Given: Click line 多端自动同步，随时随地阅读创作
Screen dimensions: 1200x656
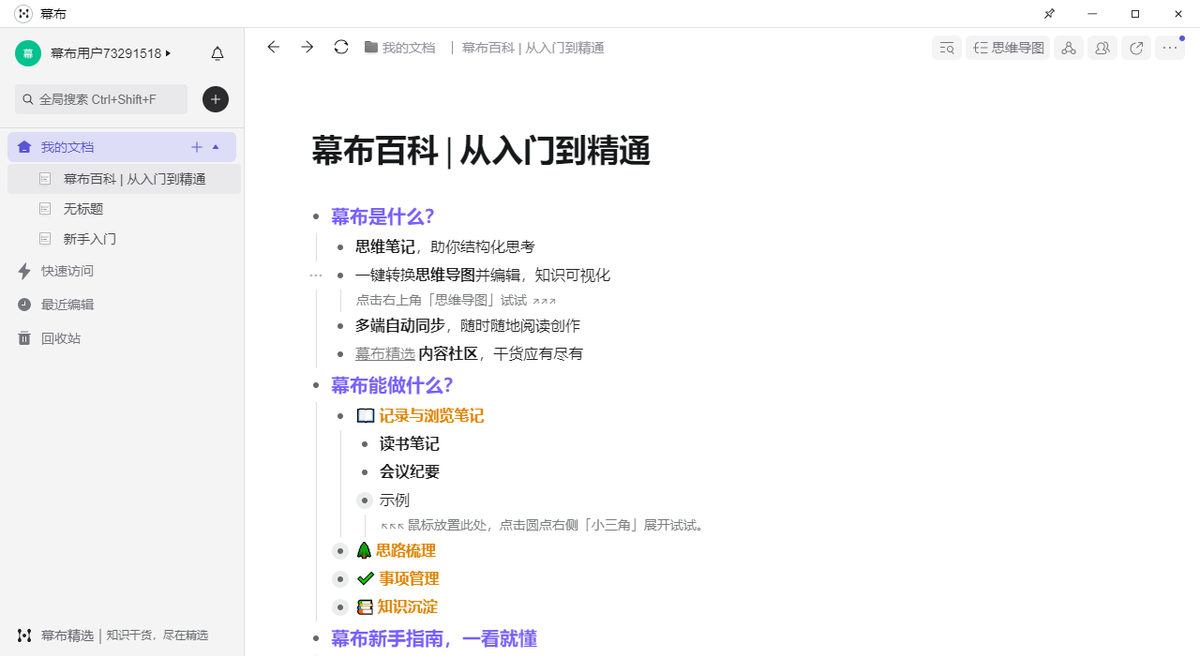Looking at the screenshot, I should (467, 326).
